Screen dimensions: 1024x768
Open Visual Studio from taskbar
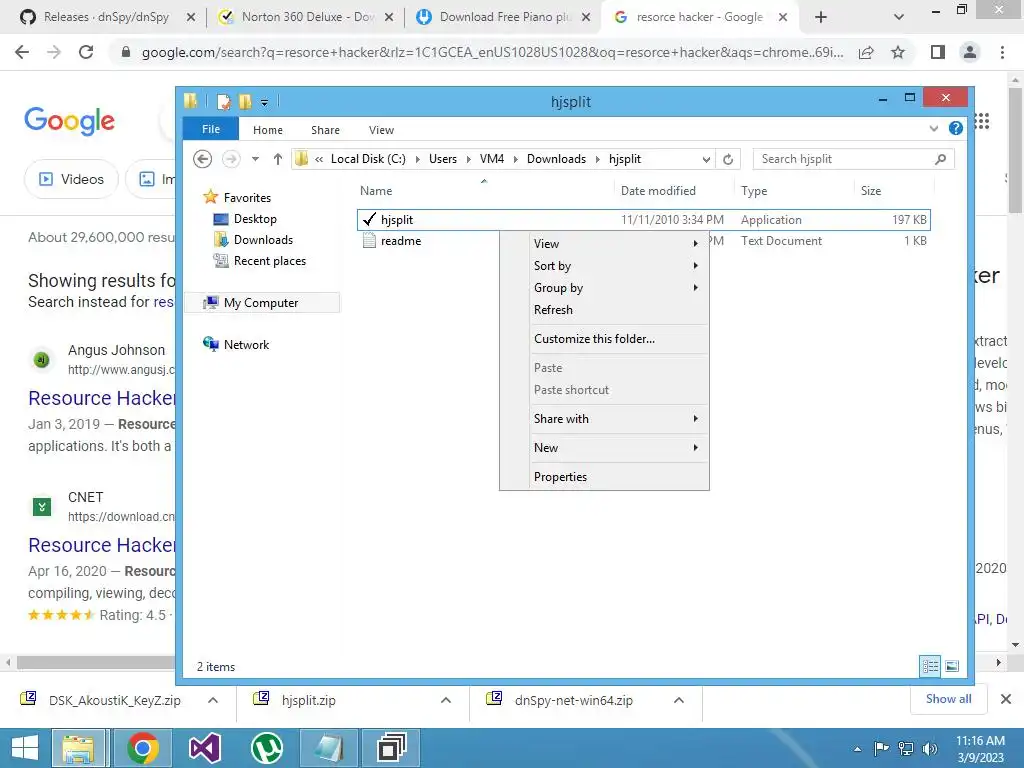click(205, 748)
